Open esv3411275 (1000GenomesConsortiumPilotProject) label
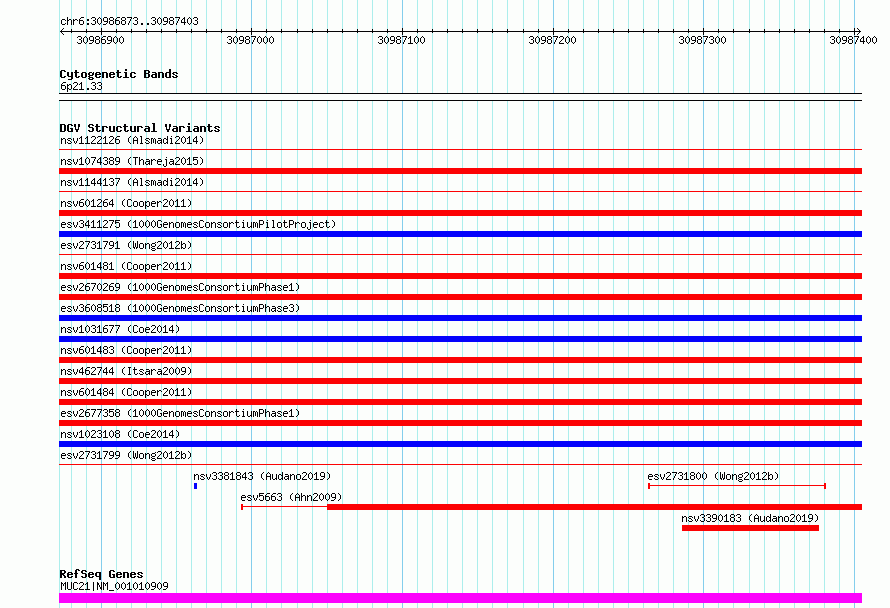 (198, 224)
